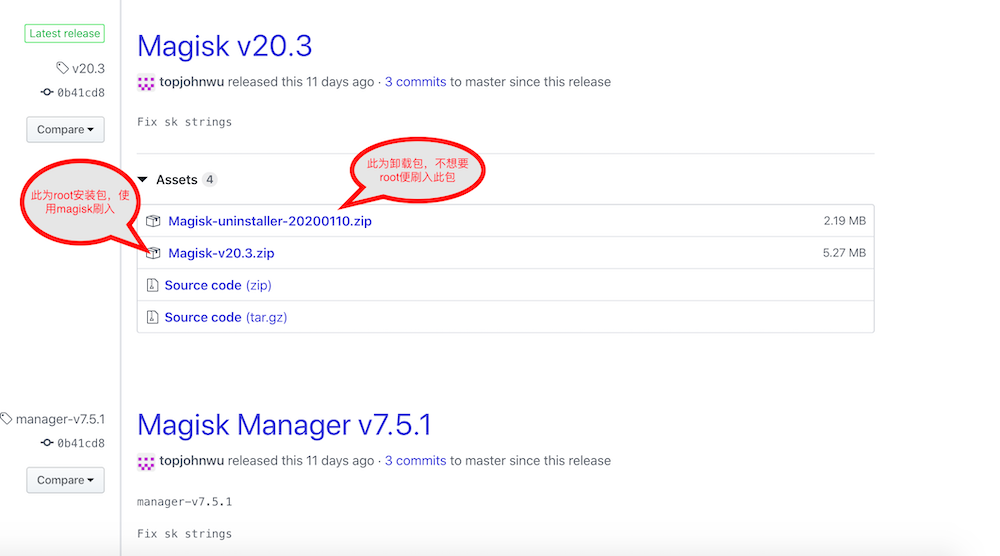
Task: Download Source code (tar.gz)
Action: coord(226,317)
